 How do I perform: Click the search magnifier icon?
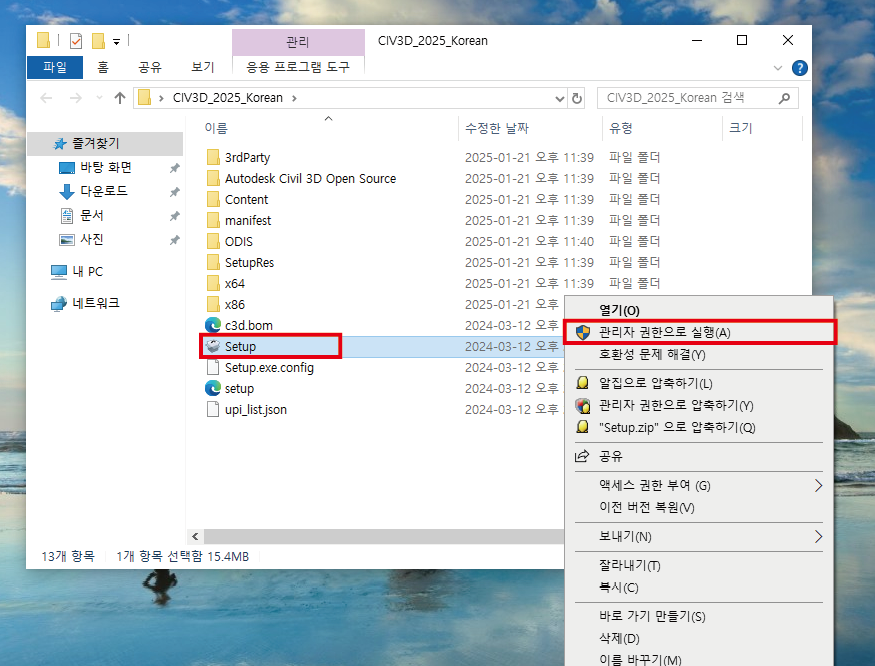[784, 98]
